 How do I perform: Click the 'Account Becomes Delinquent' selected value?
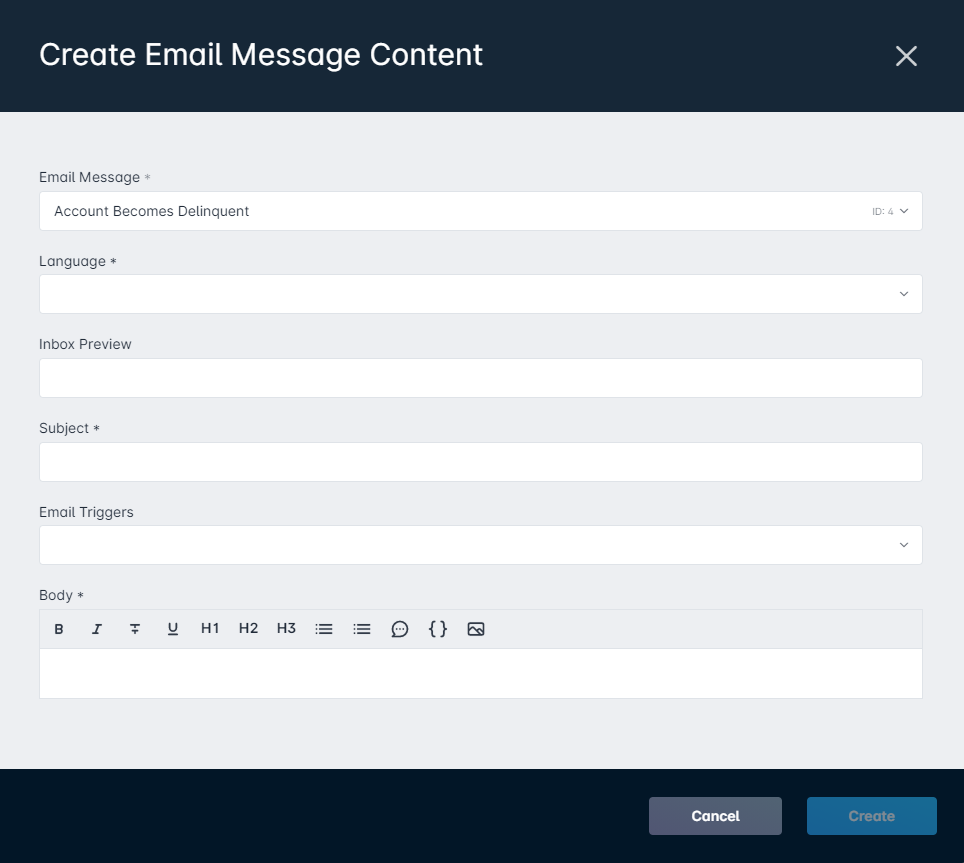(x=151, y=211)
